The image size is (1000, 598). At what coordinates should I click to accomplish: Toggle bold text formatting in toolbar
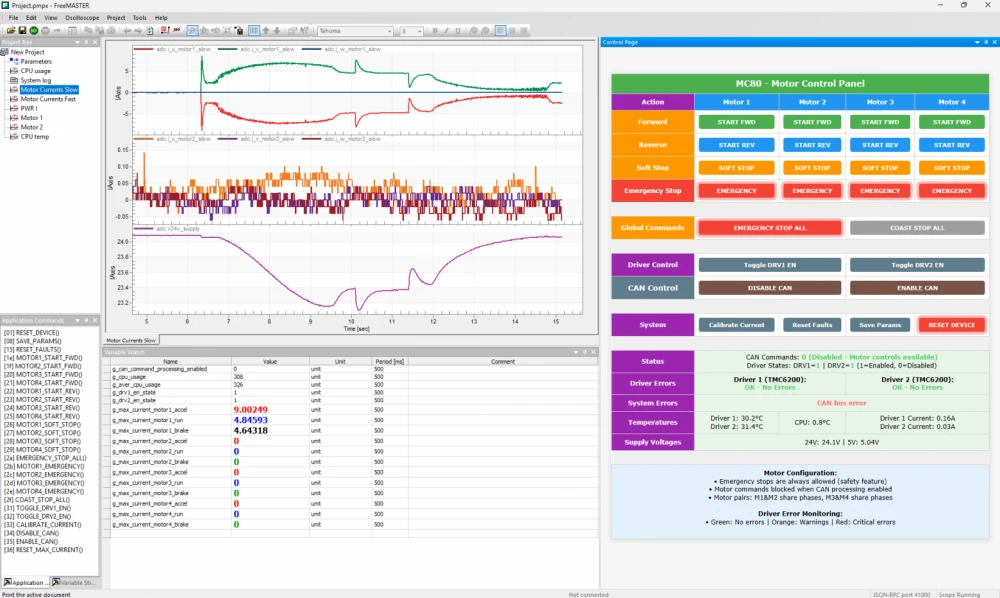[434, 30]
